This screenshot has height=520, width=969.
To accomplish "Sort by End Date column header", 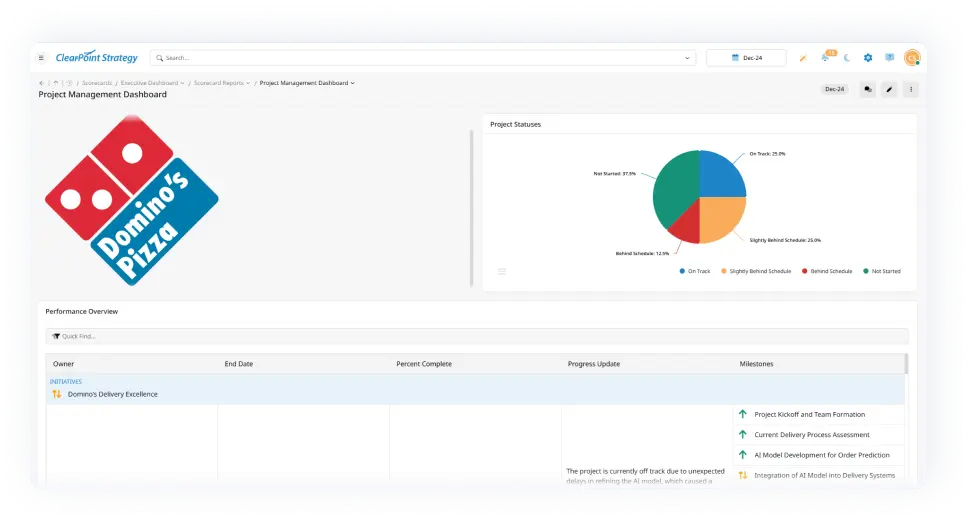I will point(239,364).
